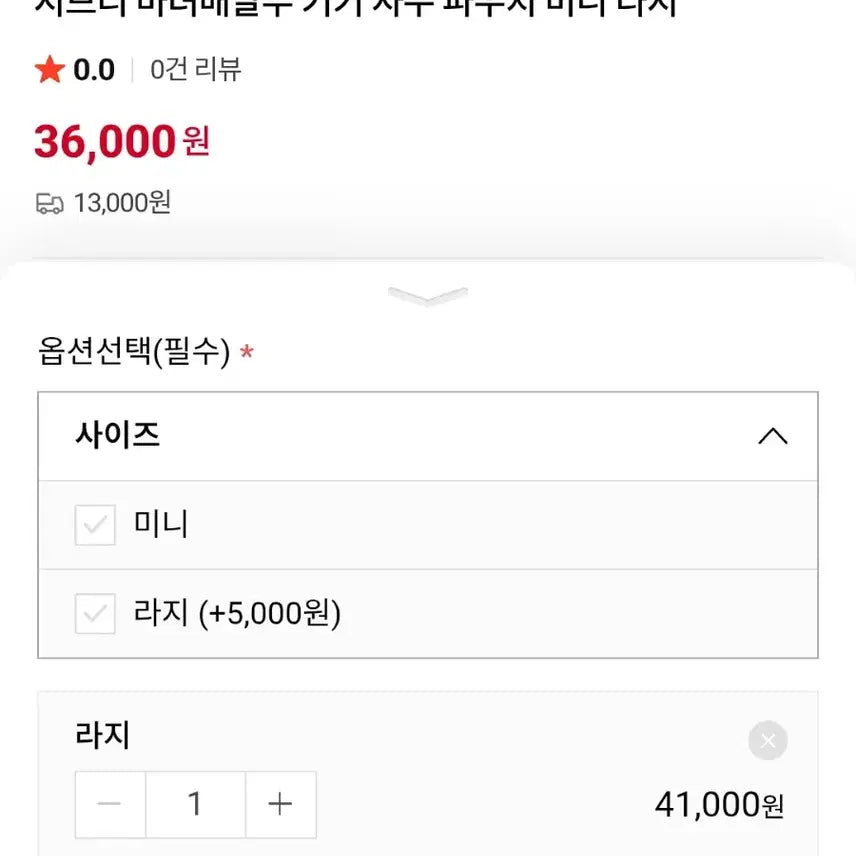Click the 옵션선택(필수) label
The width and height of the screenshot is (856, 856).
[x=134, y=353]
